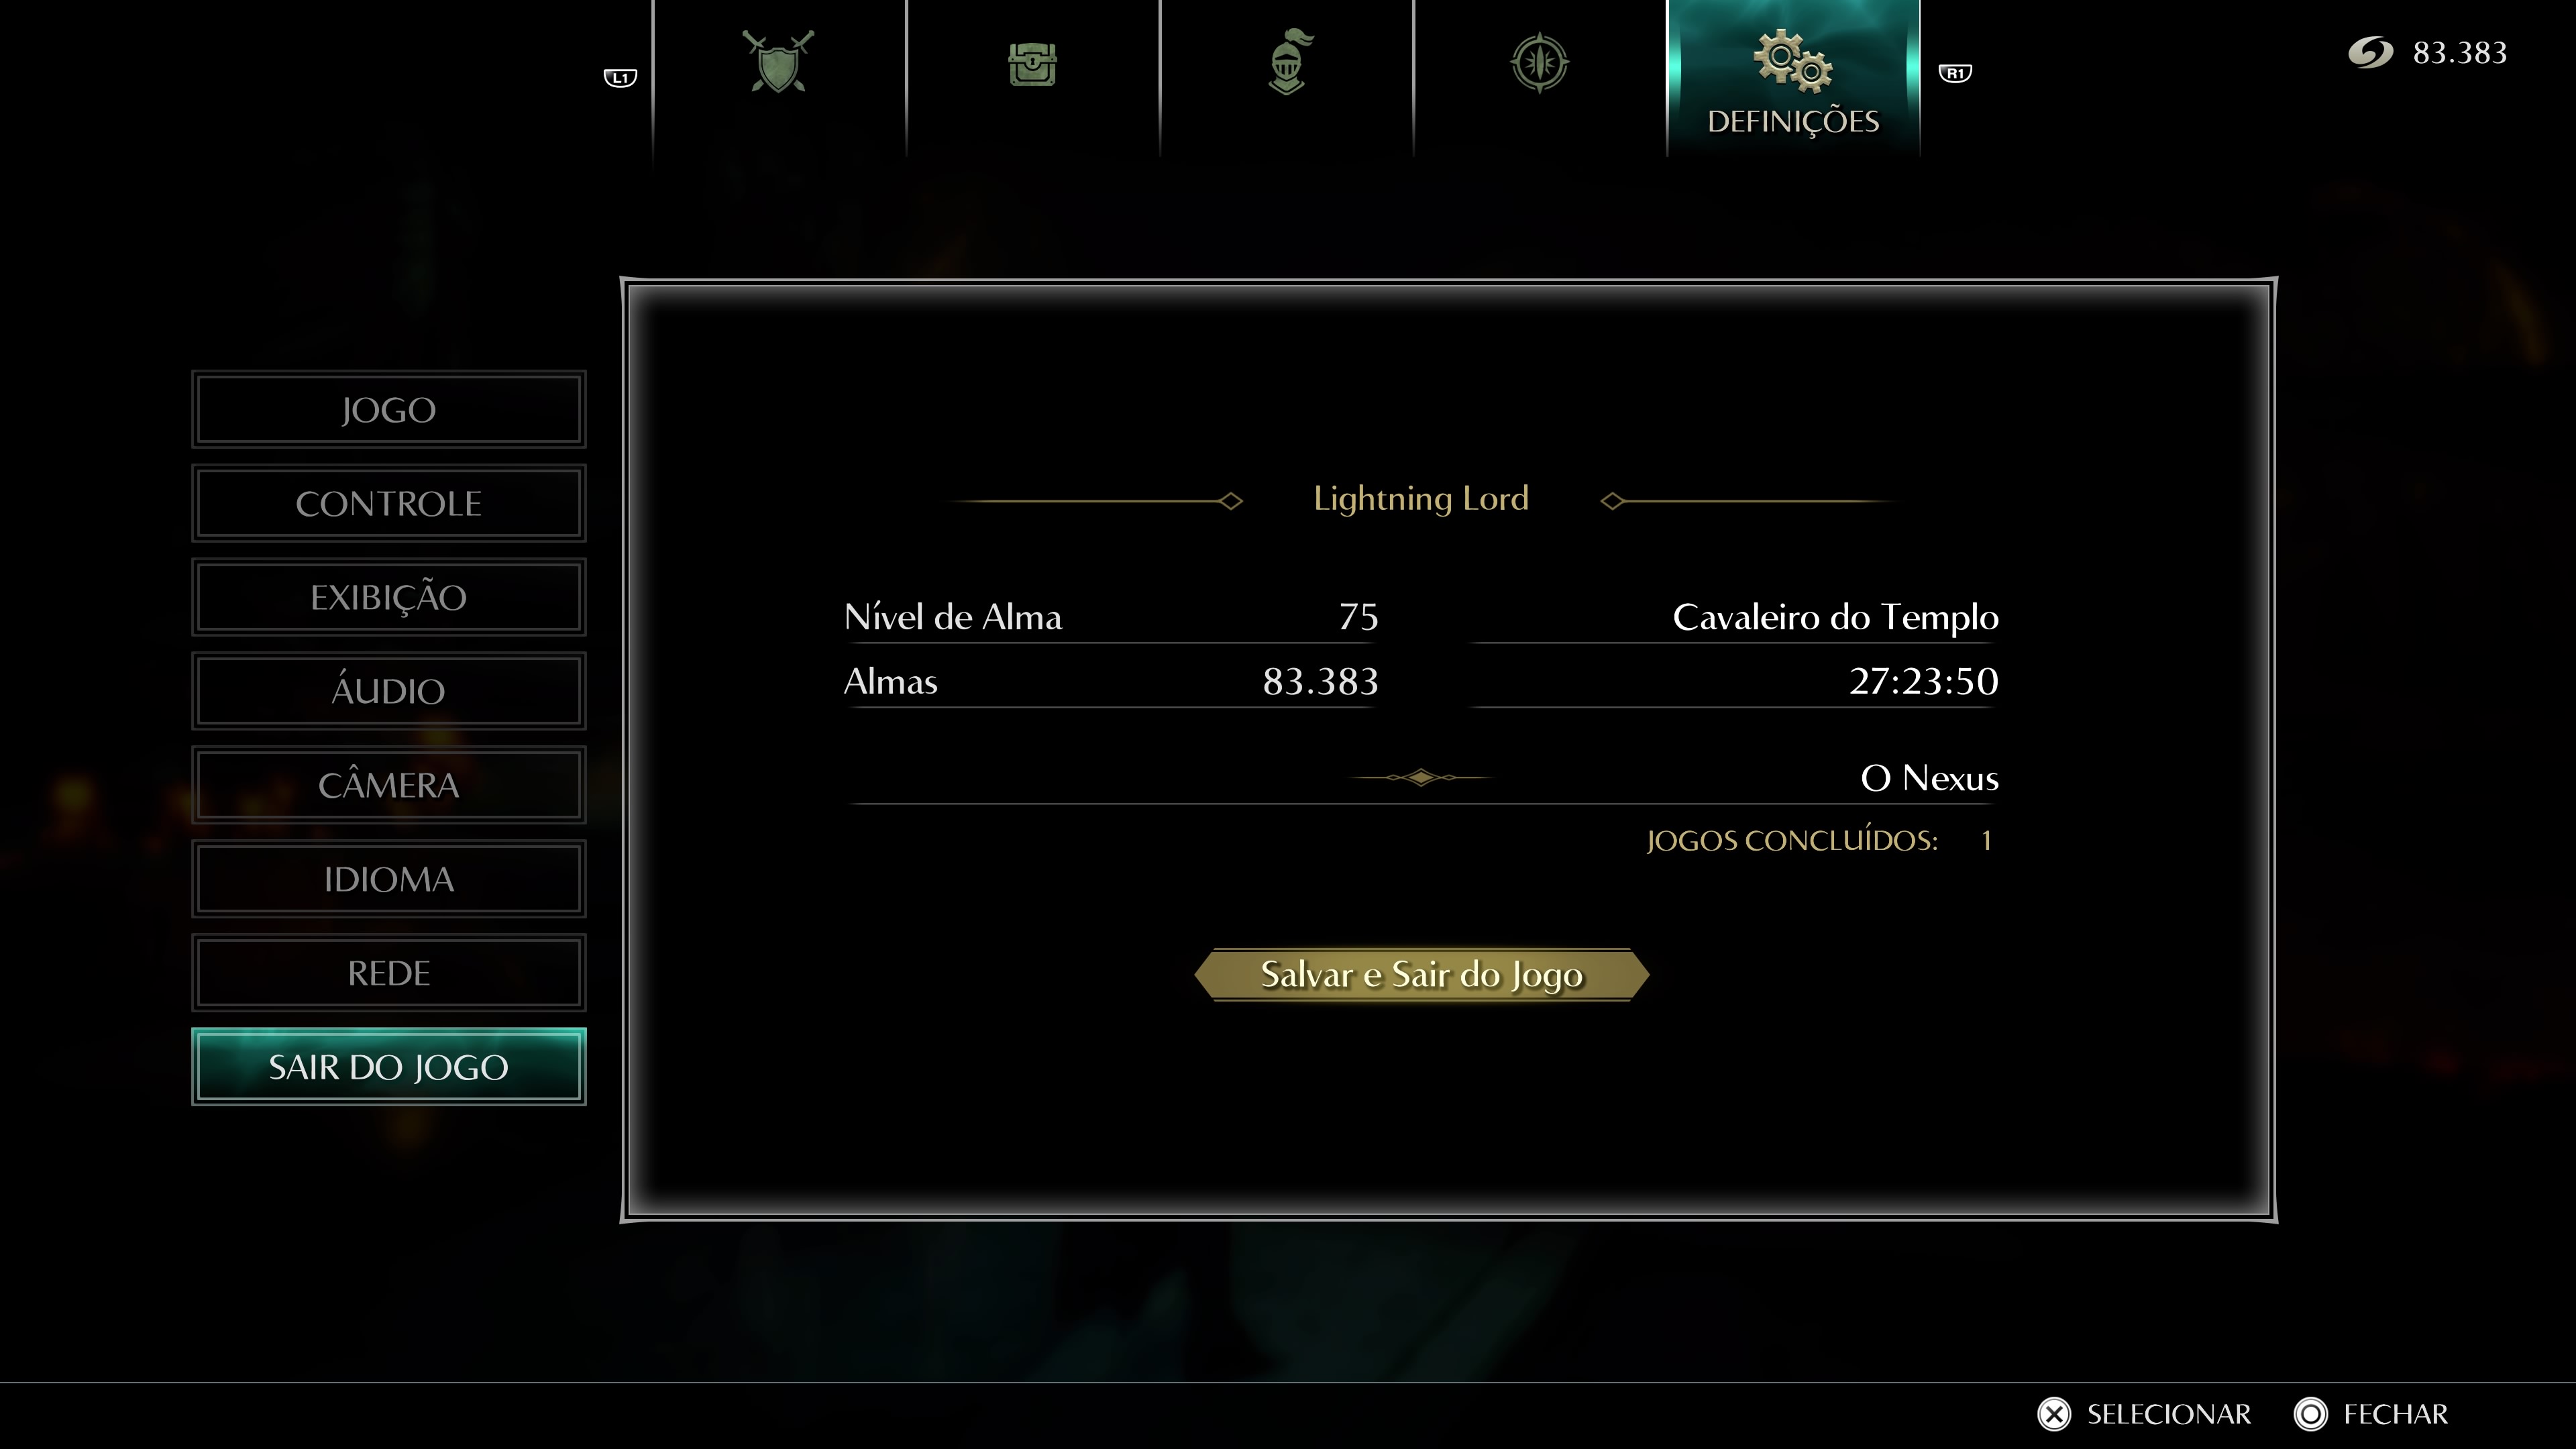Click the JOGO settings menu option
2576x1449 pixels.
coord(389,409)
